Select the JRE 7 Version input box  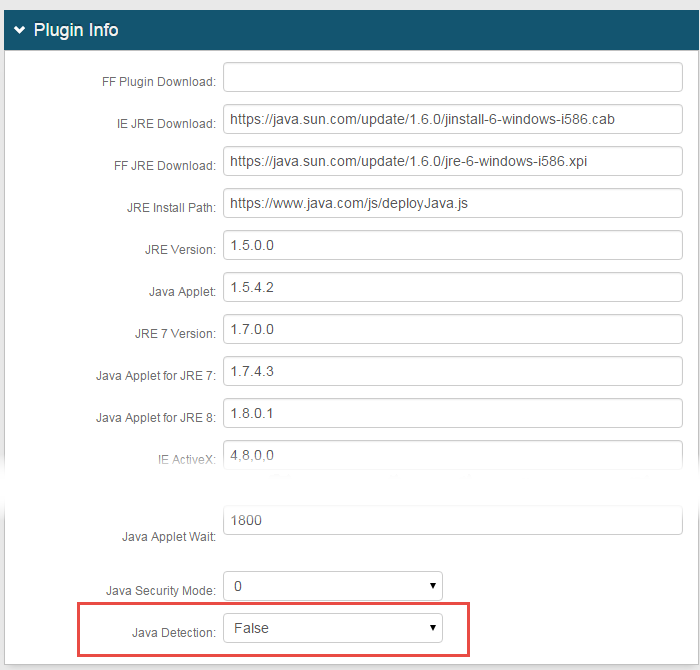pos(452,329)
